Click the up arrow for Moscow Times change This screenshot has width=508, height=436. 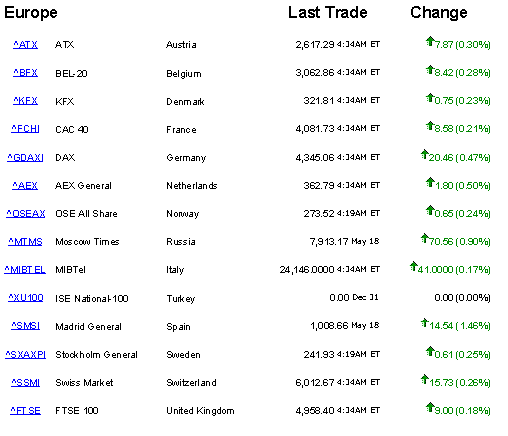pyautogui.click(x=424, y=238)
